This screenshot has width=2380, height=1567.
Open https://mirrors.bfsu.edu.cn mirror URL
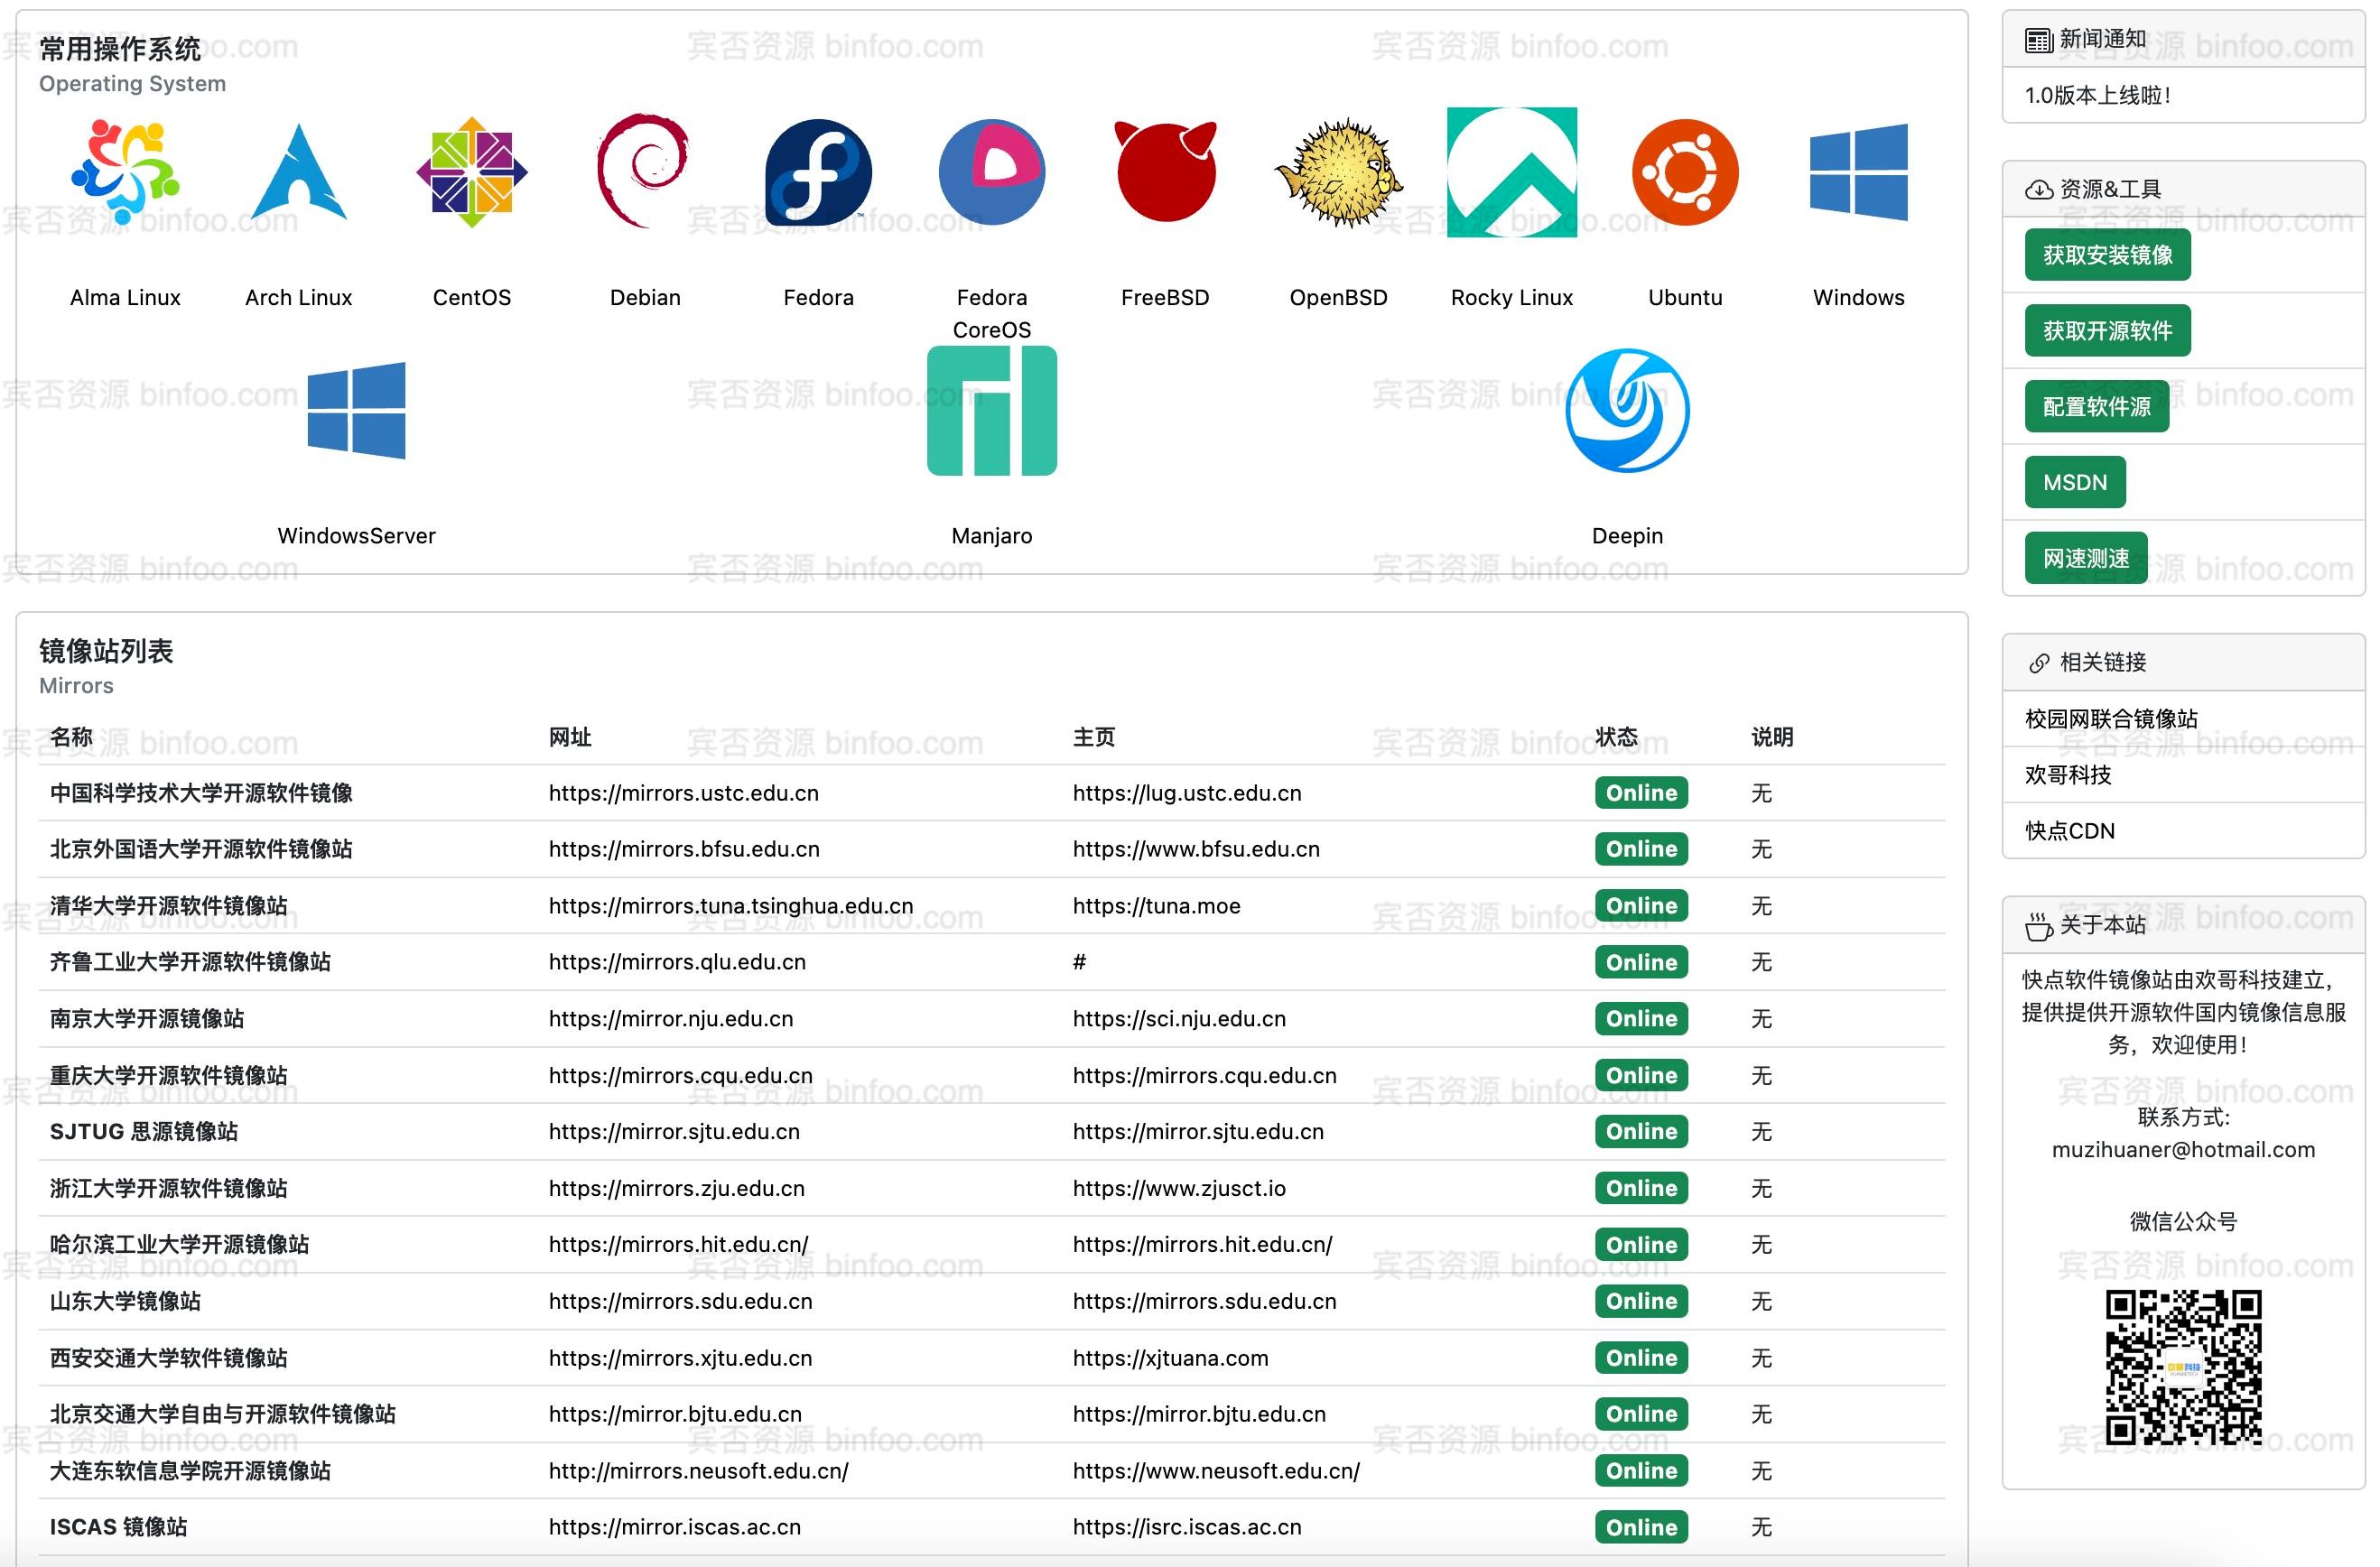[x=684, y=849]
